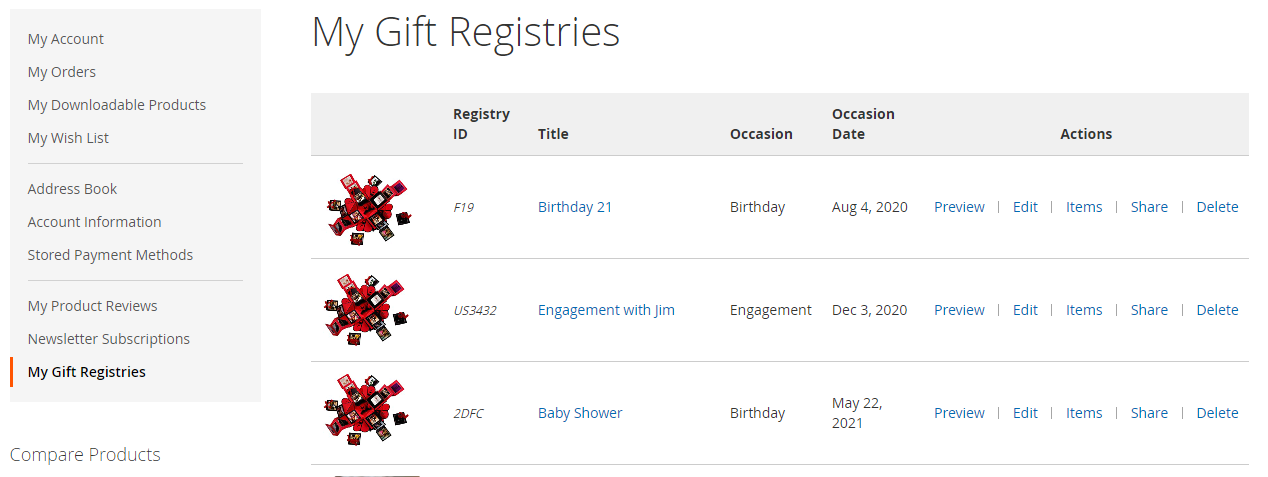
Task: Open Address Book sidebar item
Action: pos(72,189)
